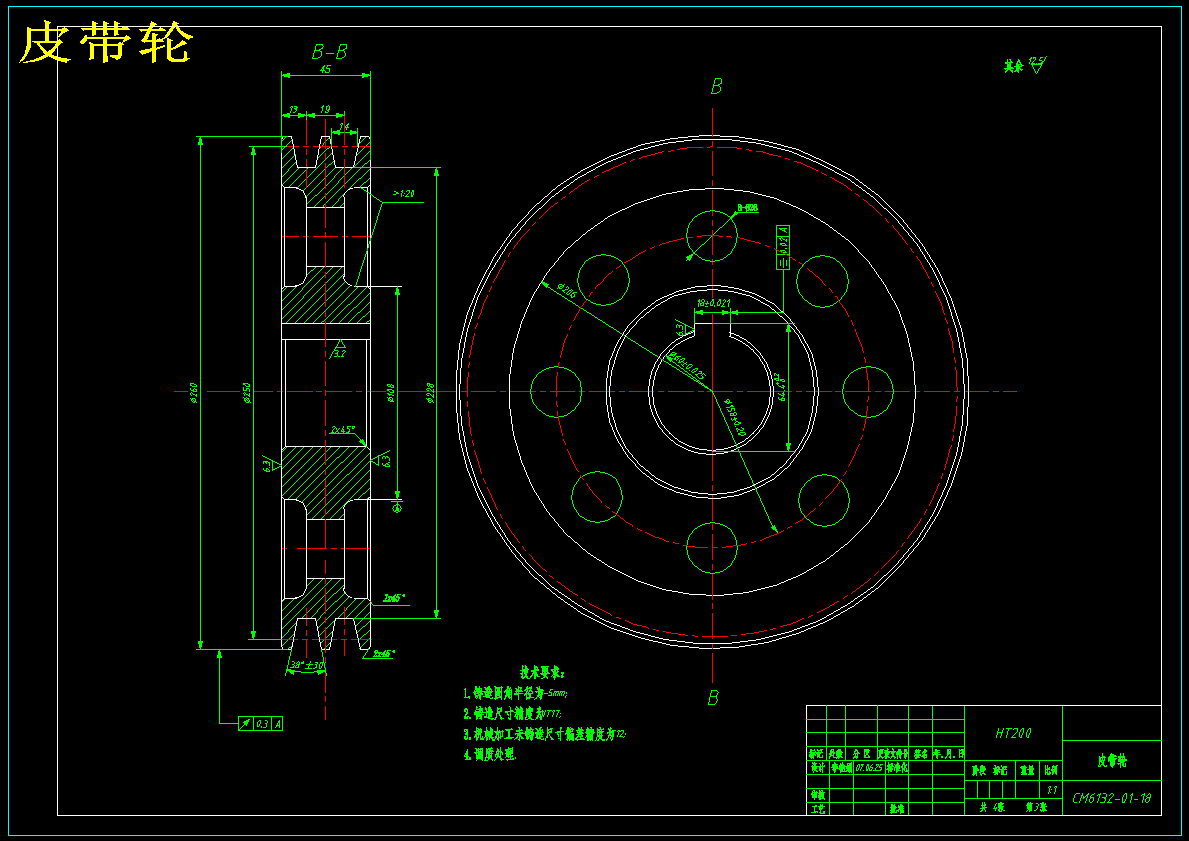Click the 07.06.25 date cell
The height and width of the screenshot is (841, 1189).
pos(869,767)
